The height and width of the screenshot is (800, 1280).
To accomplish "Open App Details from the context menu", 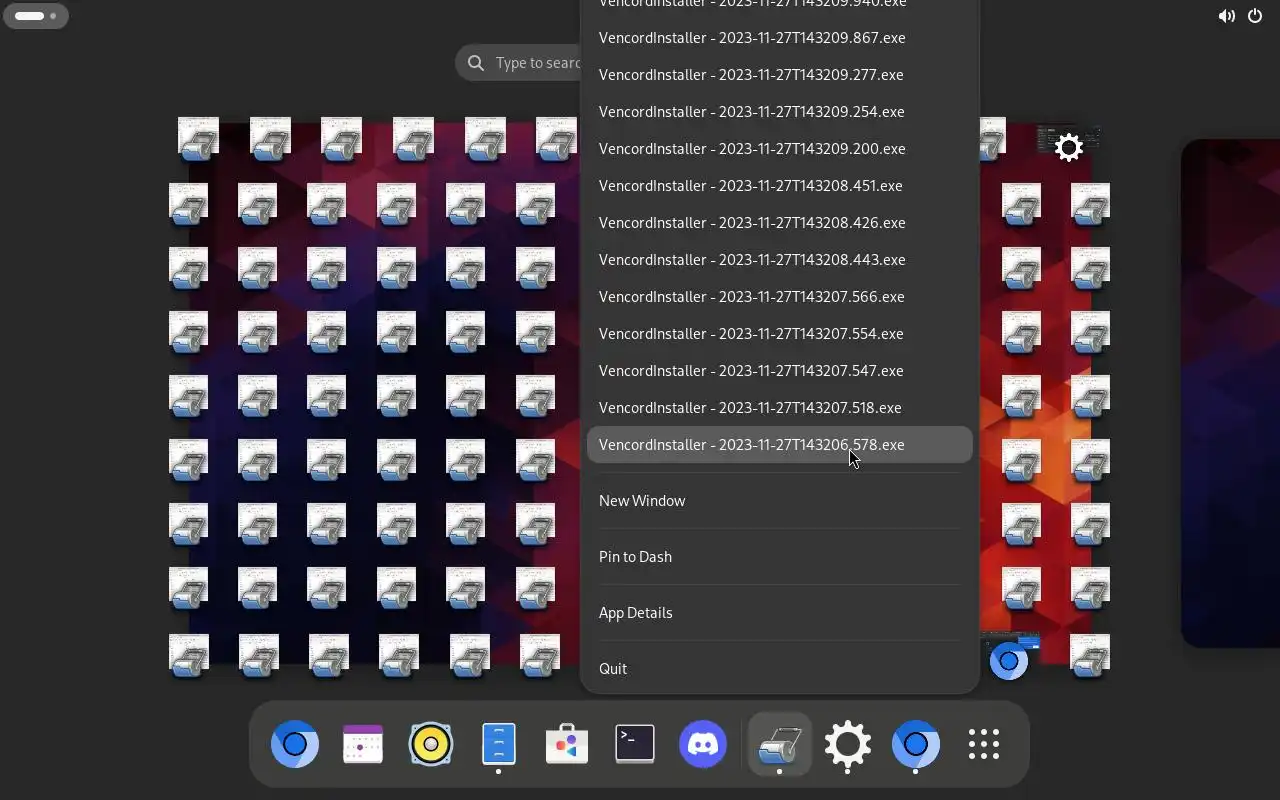I will point(779,613).
